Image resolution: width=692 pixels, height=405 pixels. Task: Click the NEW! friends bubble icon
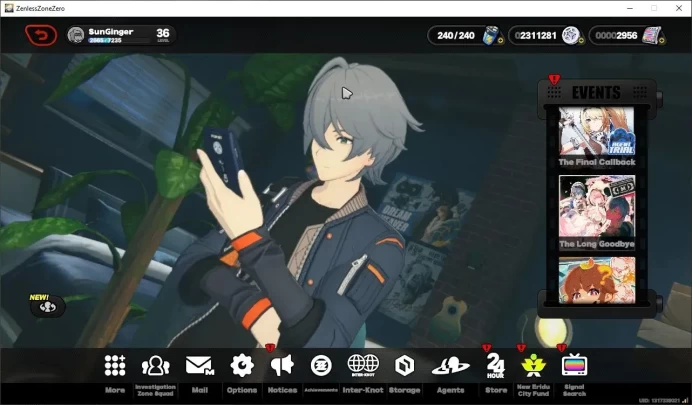[x=47, y=306]
